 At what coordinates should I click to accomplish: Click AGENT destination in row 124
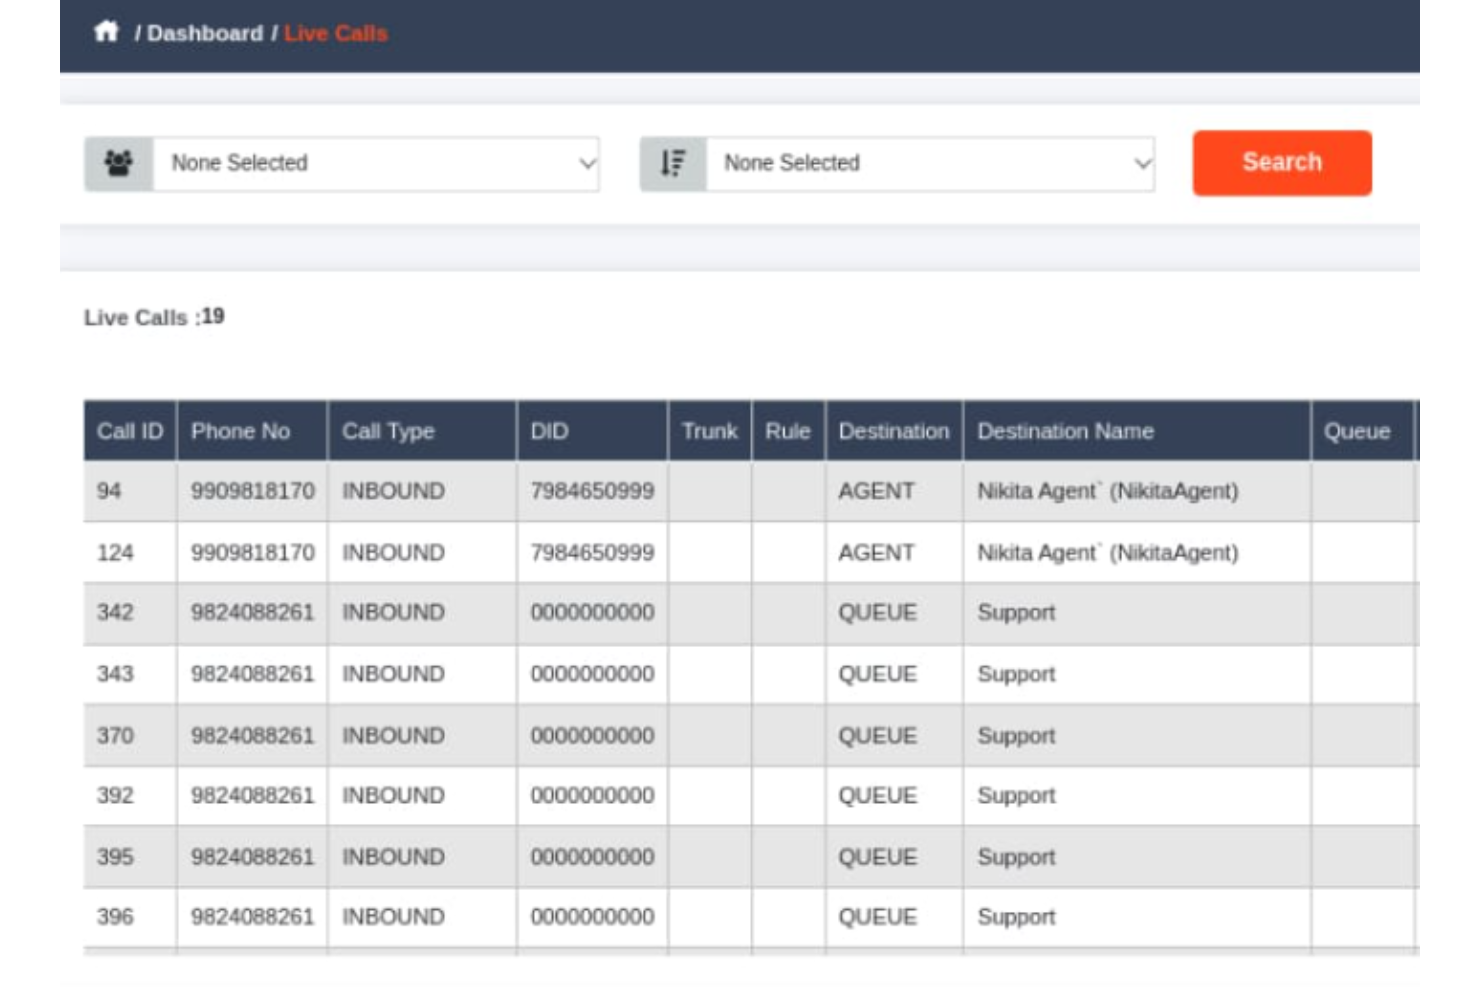(x=876, y=552)
